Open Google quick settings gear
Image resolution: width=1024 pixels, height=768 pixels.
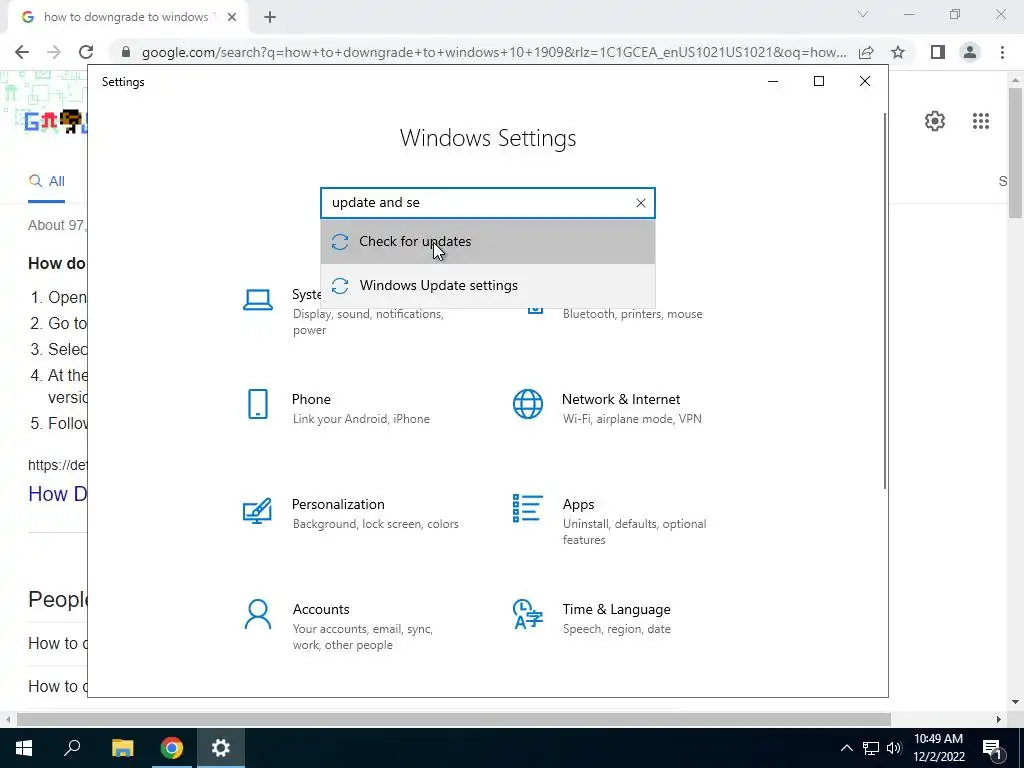[x=935, y=121]
